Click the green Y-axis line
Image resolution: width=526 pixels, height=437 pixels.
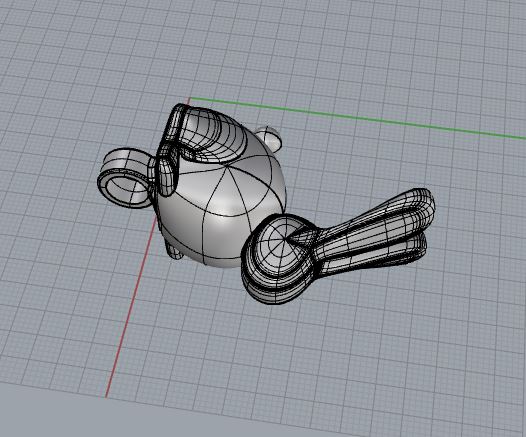[x=356, y=117]
